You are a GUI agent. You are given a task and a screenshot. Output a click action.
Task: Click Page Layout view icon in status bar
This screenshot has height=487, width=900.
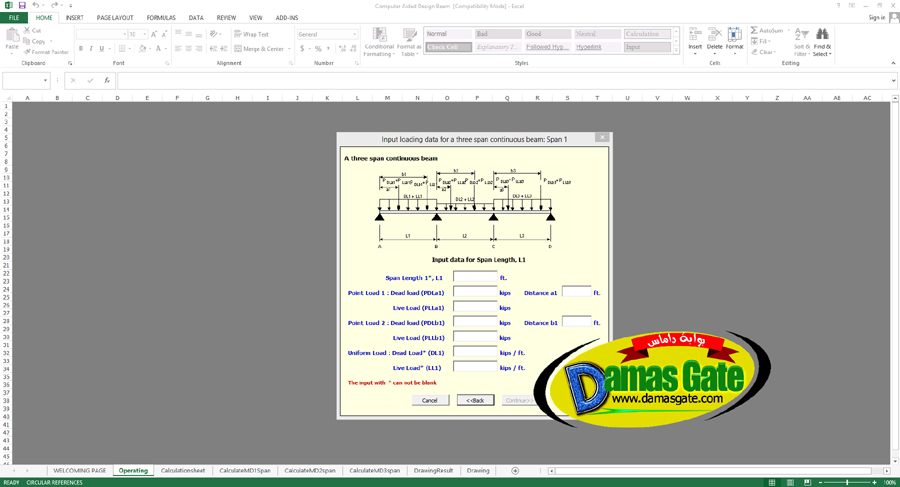click(789, 482)
